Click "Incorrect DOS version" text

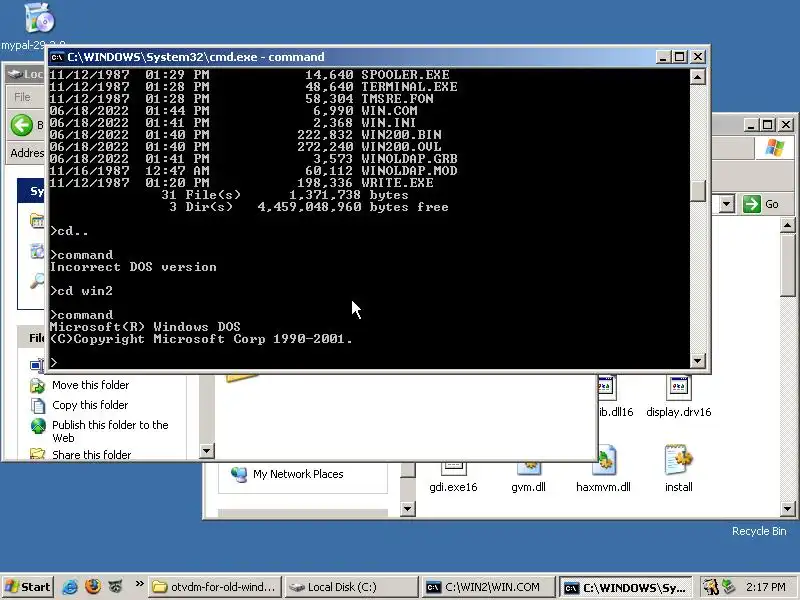pyautogui.click(x=133, y=267)
